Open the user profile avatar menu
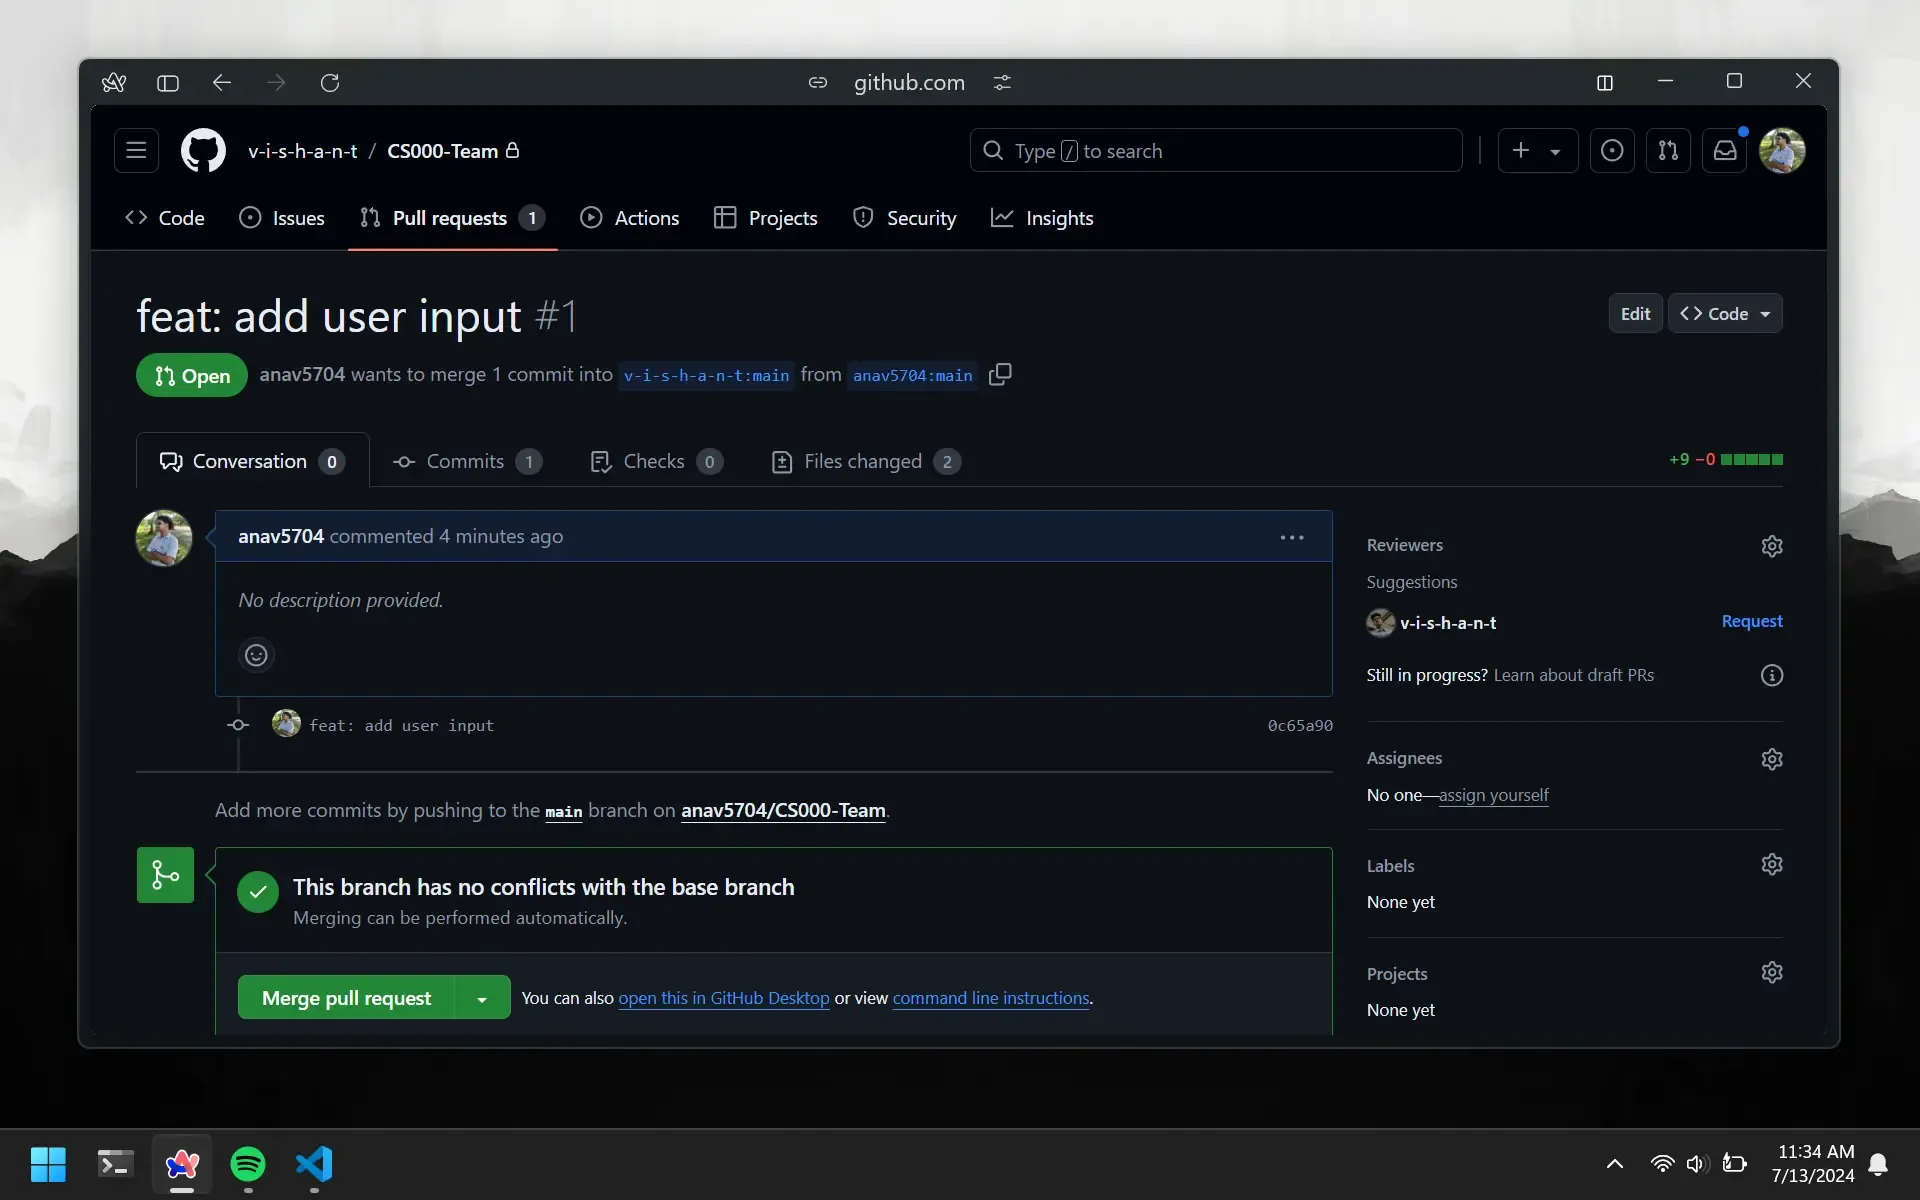This screenshot has height=1200, width=1920. click(x=1782, y=150)
